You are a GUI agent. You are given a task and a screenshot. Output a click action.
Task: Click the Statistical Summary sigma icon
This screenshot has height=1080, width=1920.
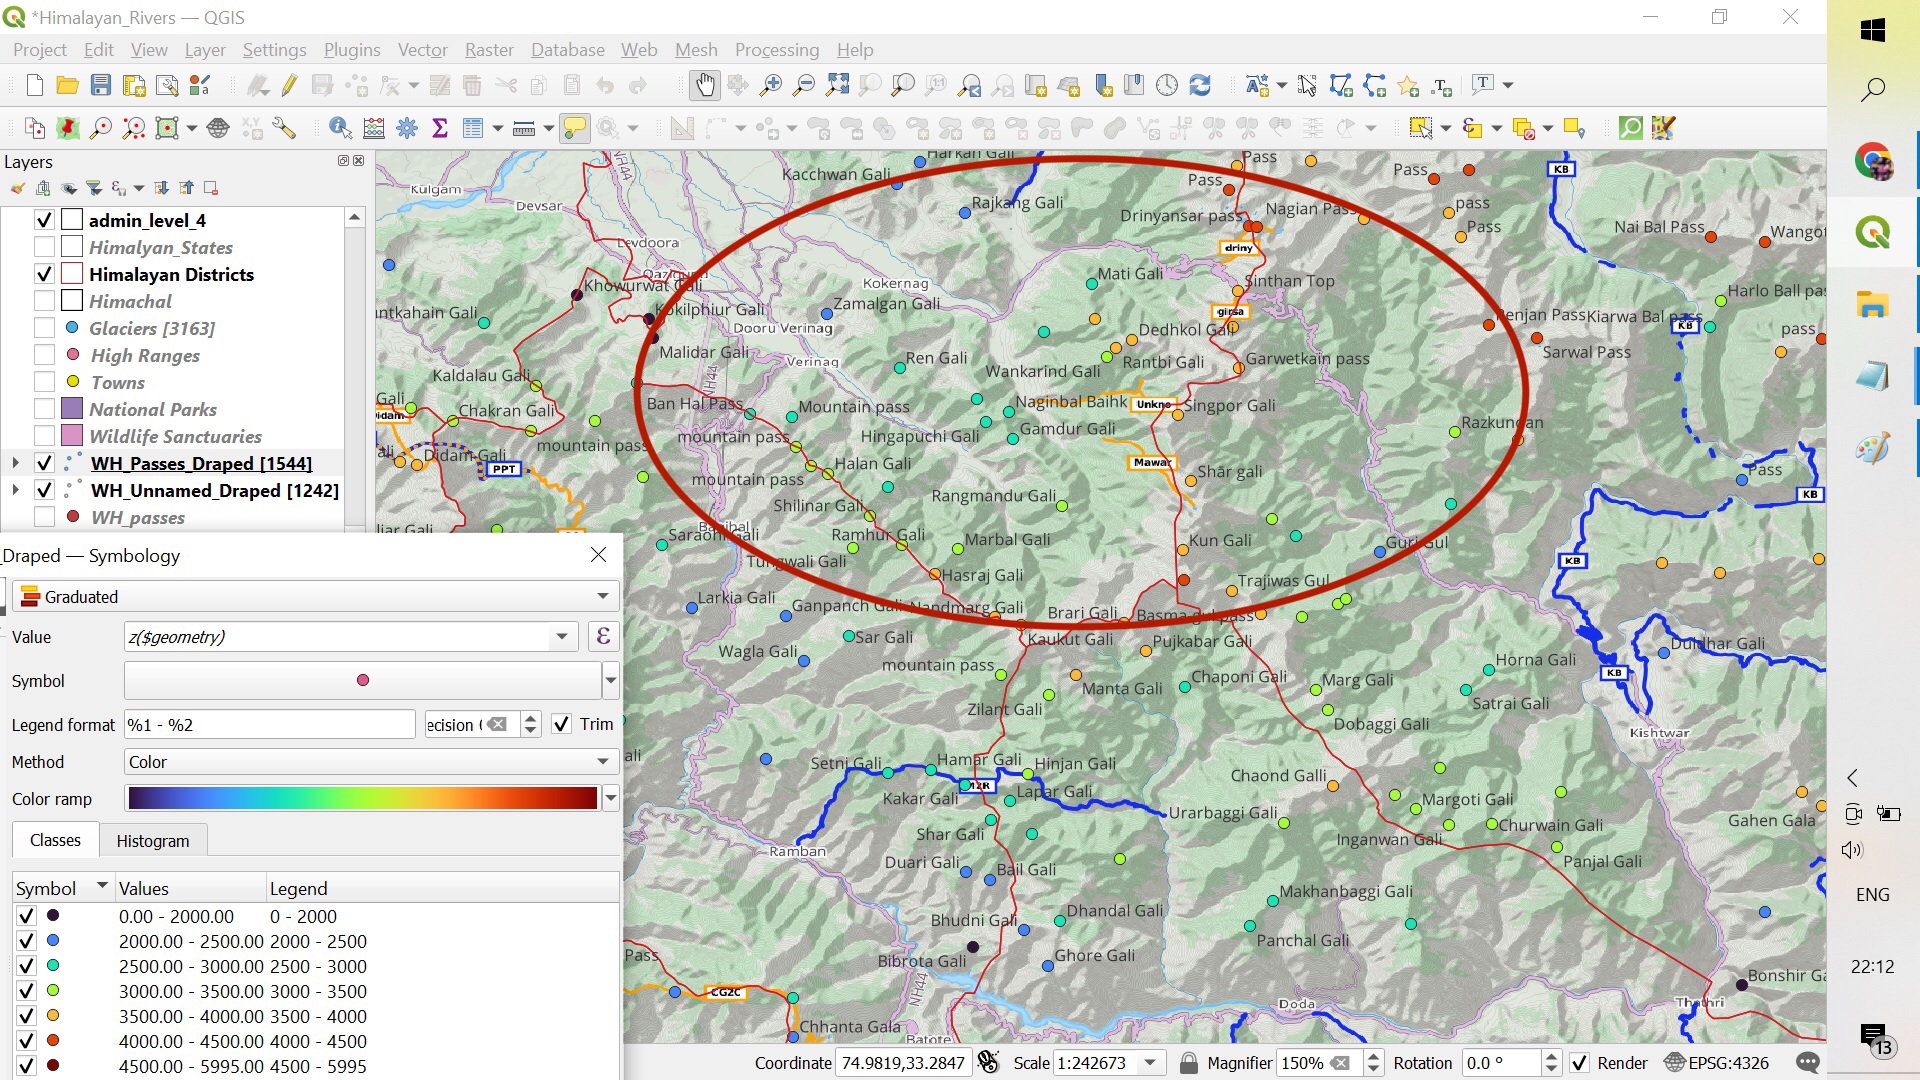[x=439, y=128]
